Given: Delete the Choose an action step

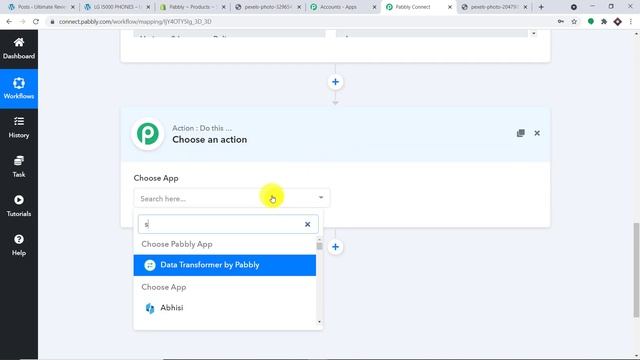Looking at the screenshot, I should [537, 133].
